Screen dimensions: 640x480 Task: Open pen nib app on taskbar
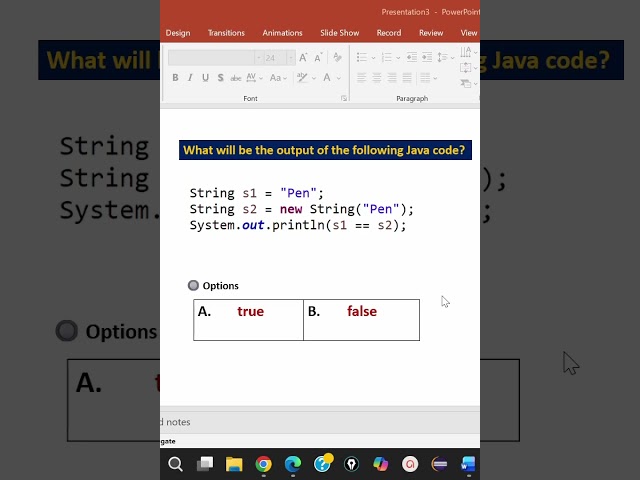pos(351,464)
